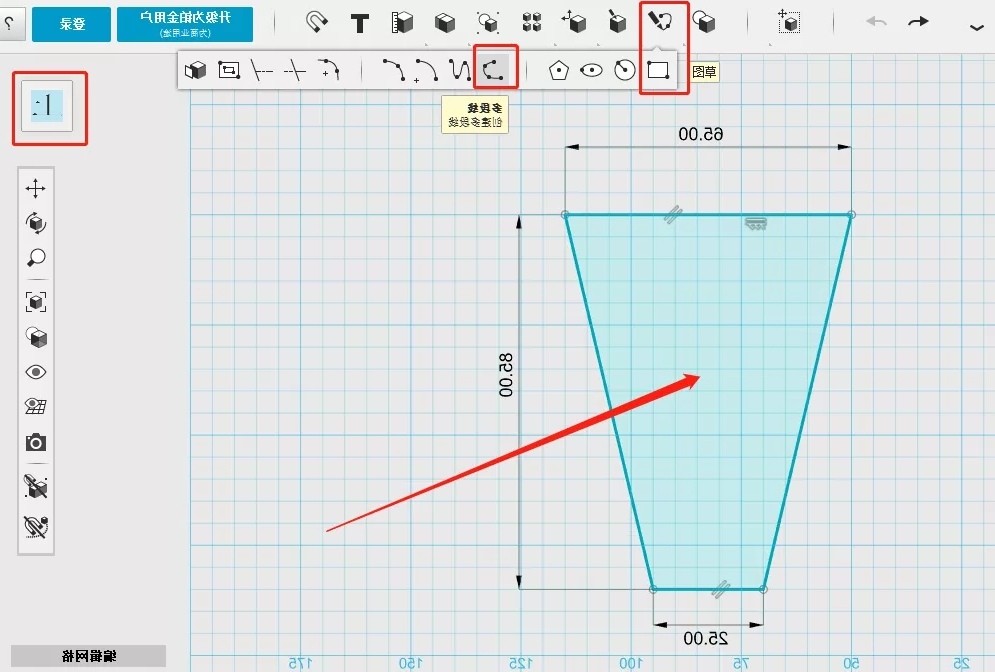Click the Fit to view icon
This screenshot has width=995, height=672.
pyautogui.click(x=36, y=302)
